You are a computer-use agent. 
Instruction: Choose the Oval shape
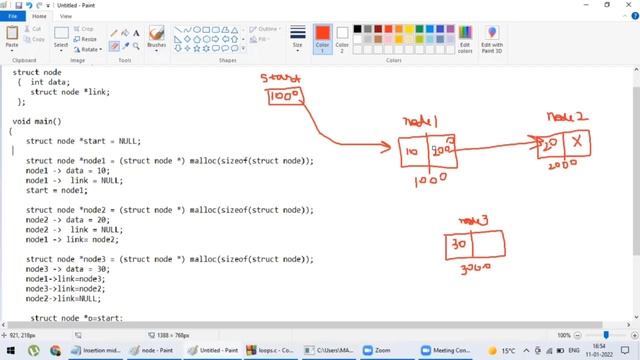pos(197,30)
